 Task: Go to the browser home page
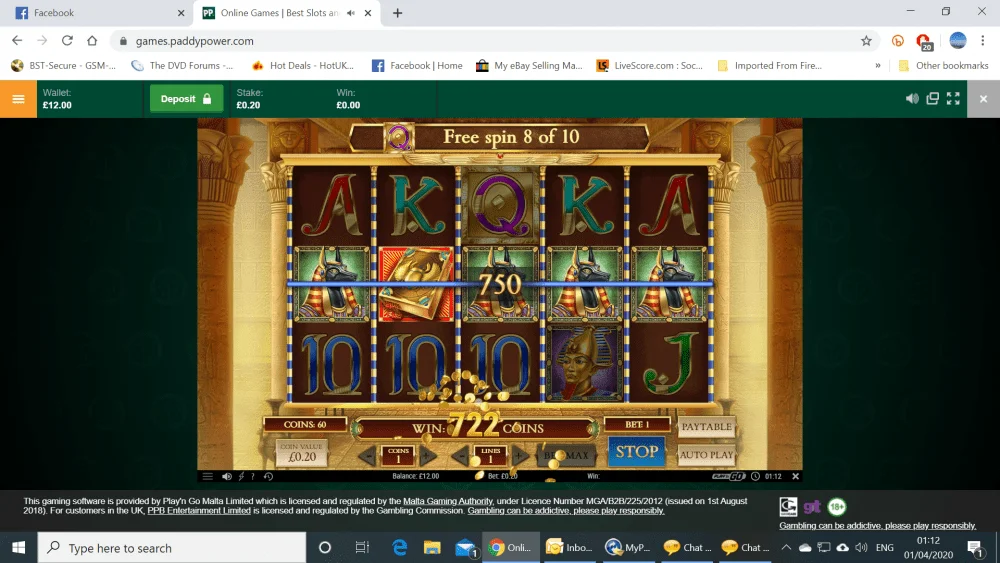pos(92,41)
